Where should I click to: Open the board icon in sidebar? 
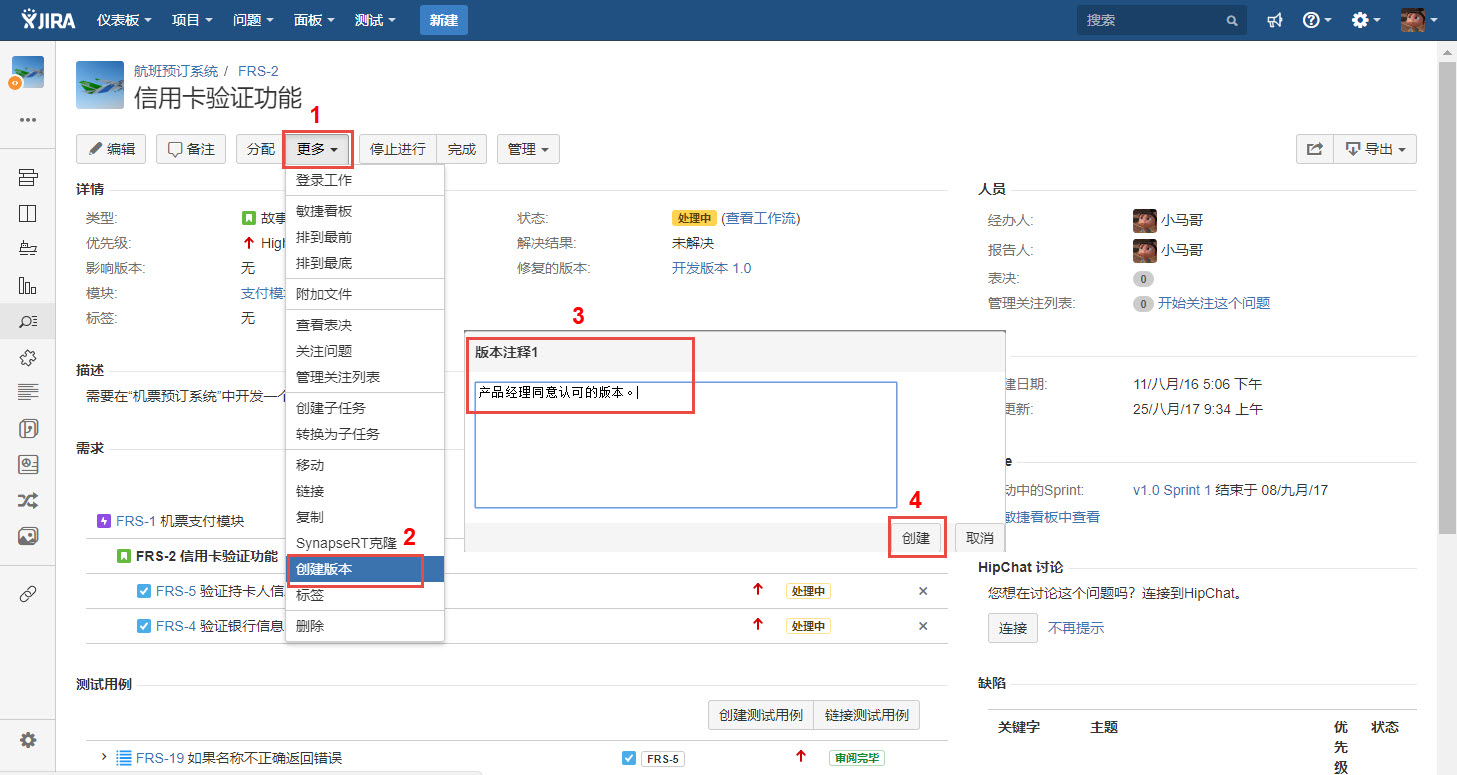(x=28, y=213)
